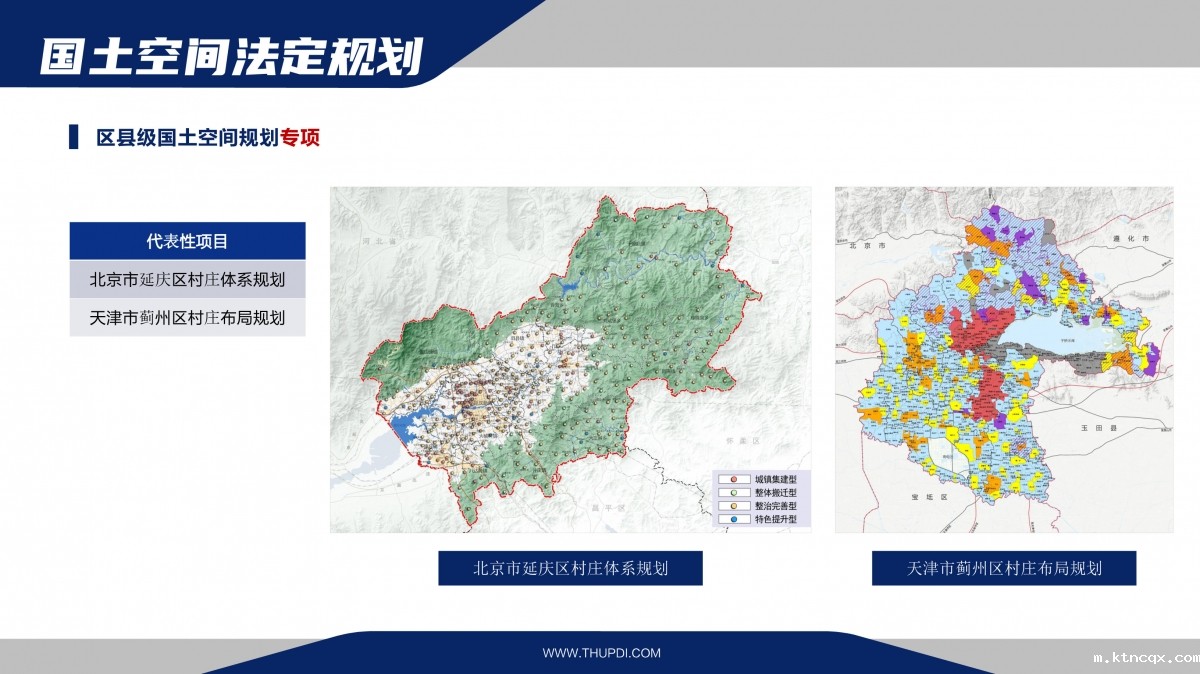Click the green 整体搬迁型 legend marker
The image size is (1200, 674).
pos(732,493)
